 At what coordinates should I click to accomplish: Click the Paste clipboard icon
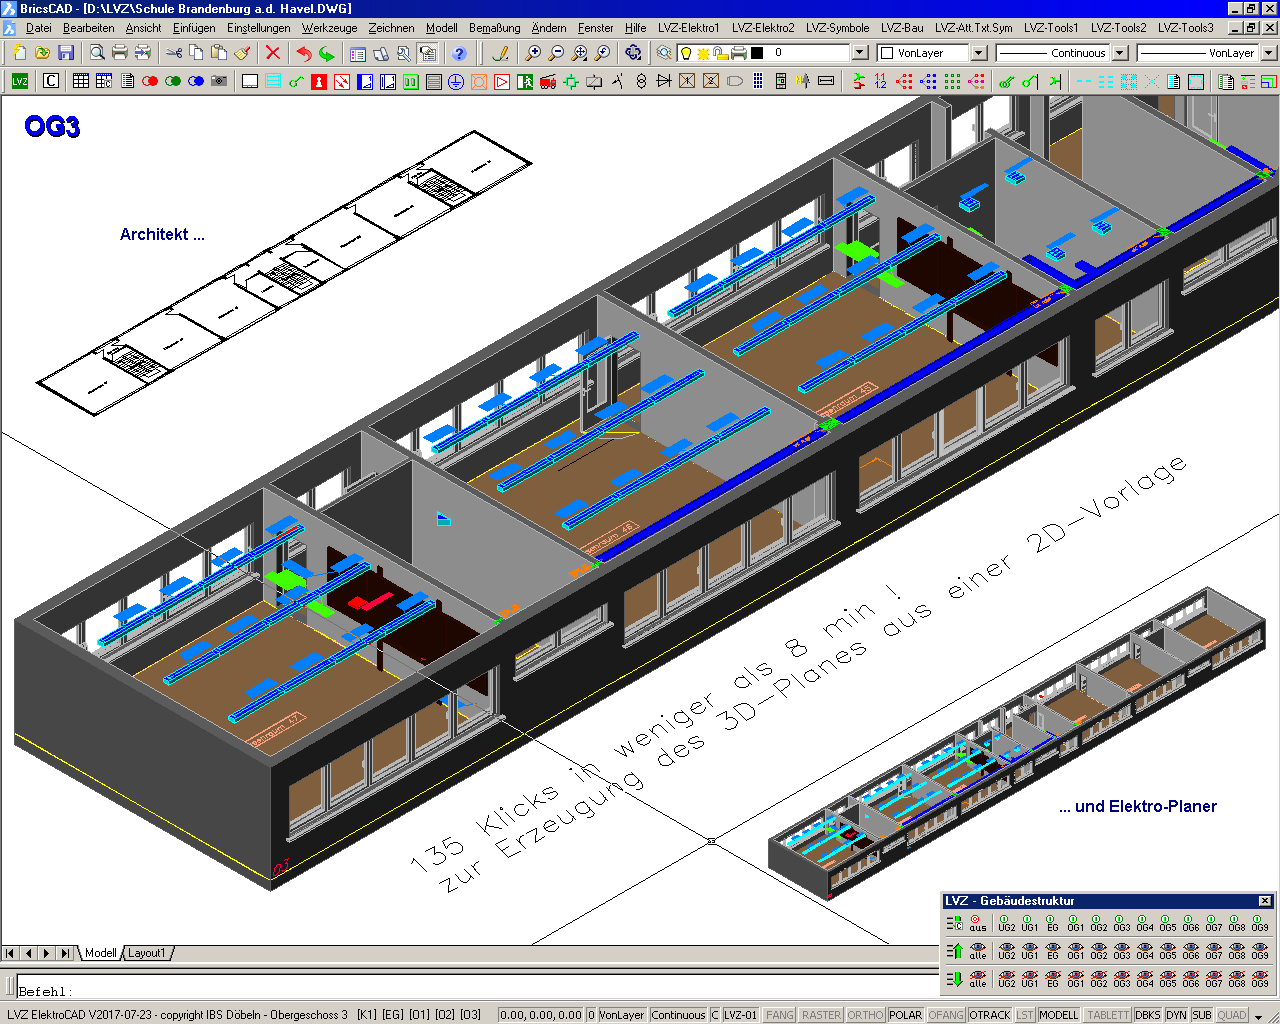(219, 52)
